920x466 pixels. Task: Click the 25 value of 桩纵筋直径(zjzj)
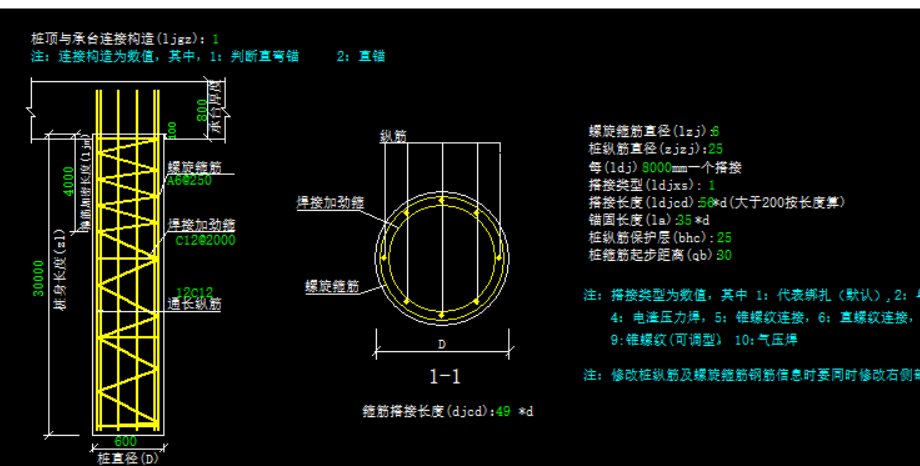coord(716,150)
